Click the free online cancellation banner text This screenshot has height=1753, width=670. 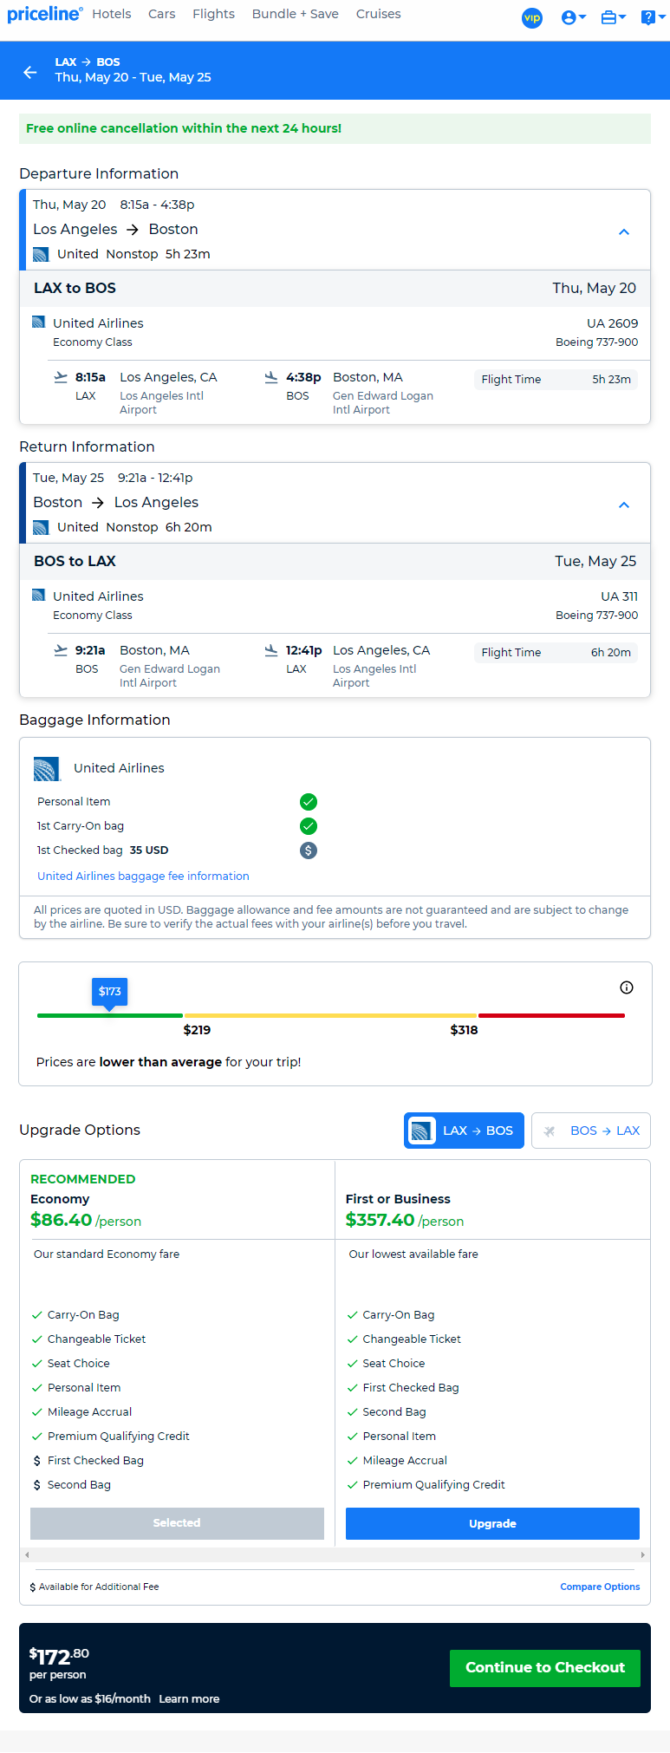pos(184,128)
